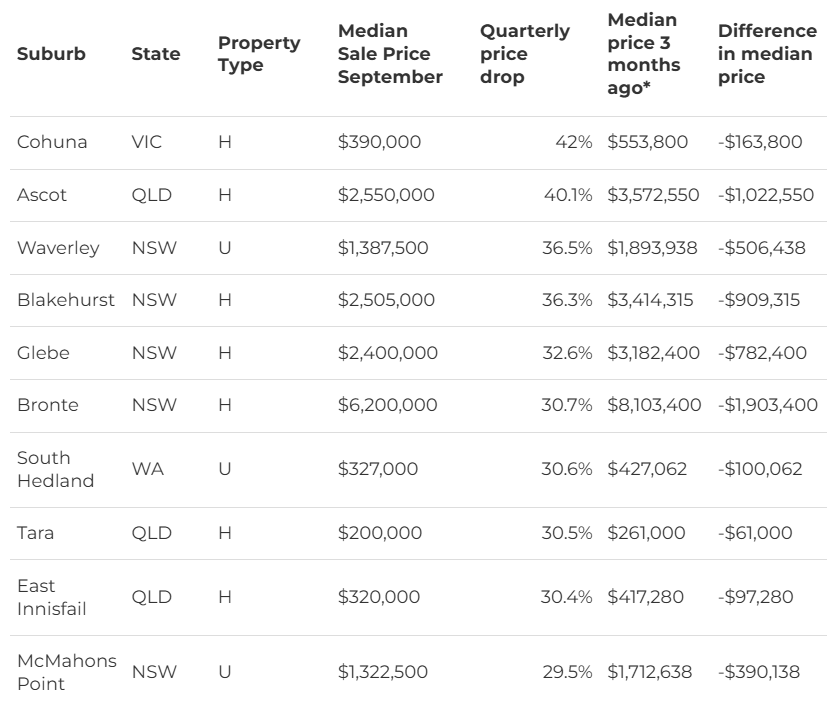Select Median price 3 months ago header
The image size is (827, 701).
coord(644,54)
